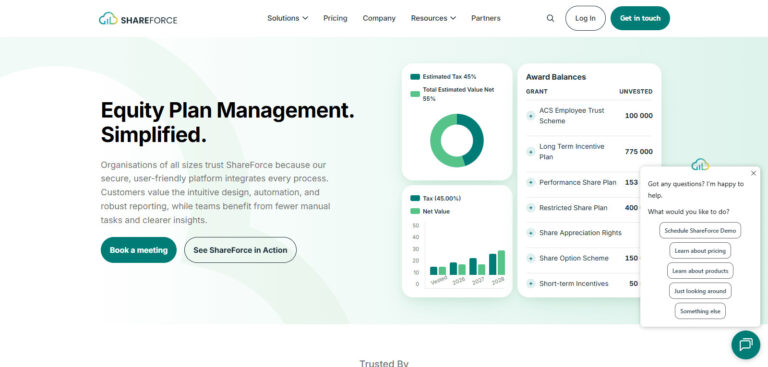Click the plus icon beside Restricted Share Plan
This screenshot has height=367, width=768.
click(530, 208)
